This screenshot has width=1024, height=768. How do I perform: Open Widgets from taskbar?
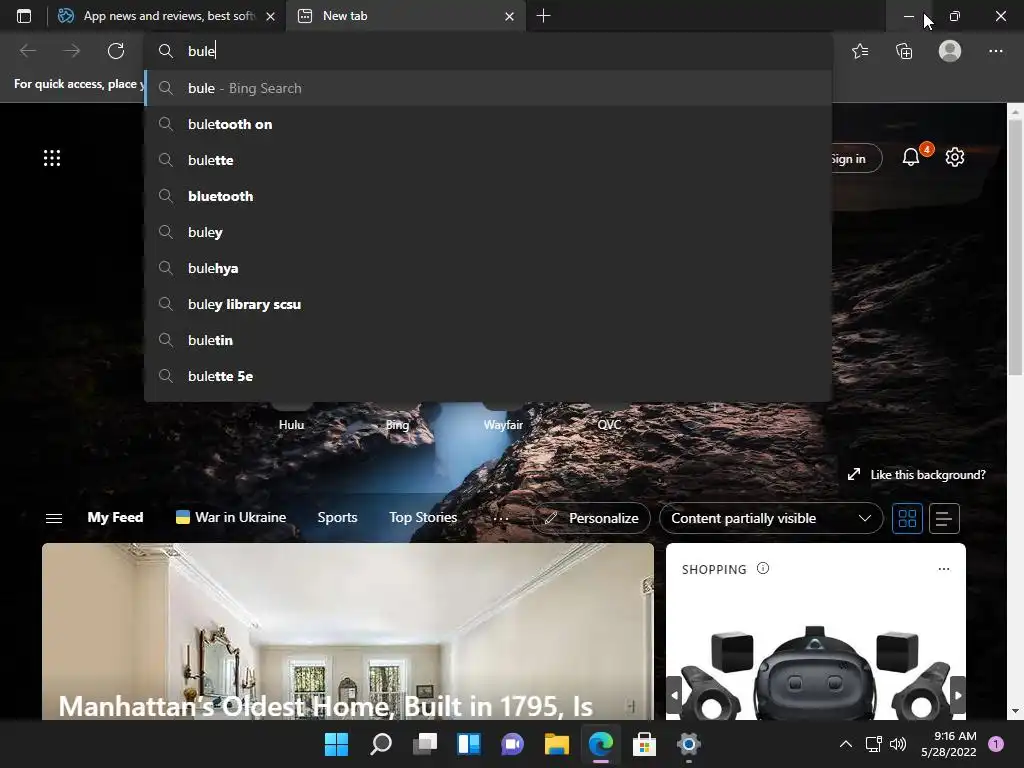click(469, 744)
